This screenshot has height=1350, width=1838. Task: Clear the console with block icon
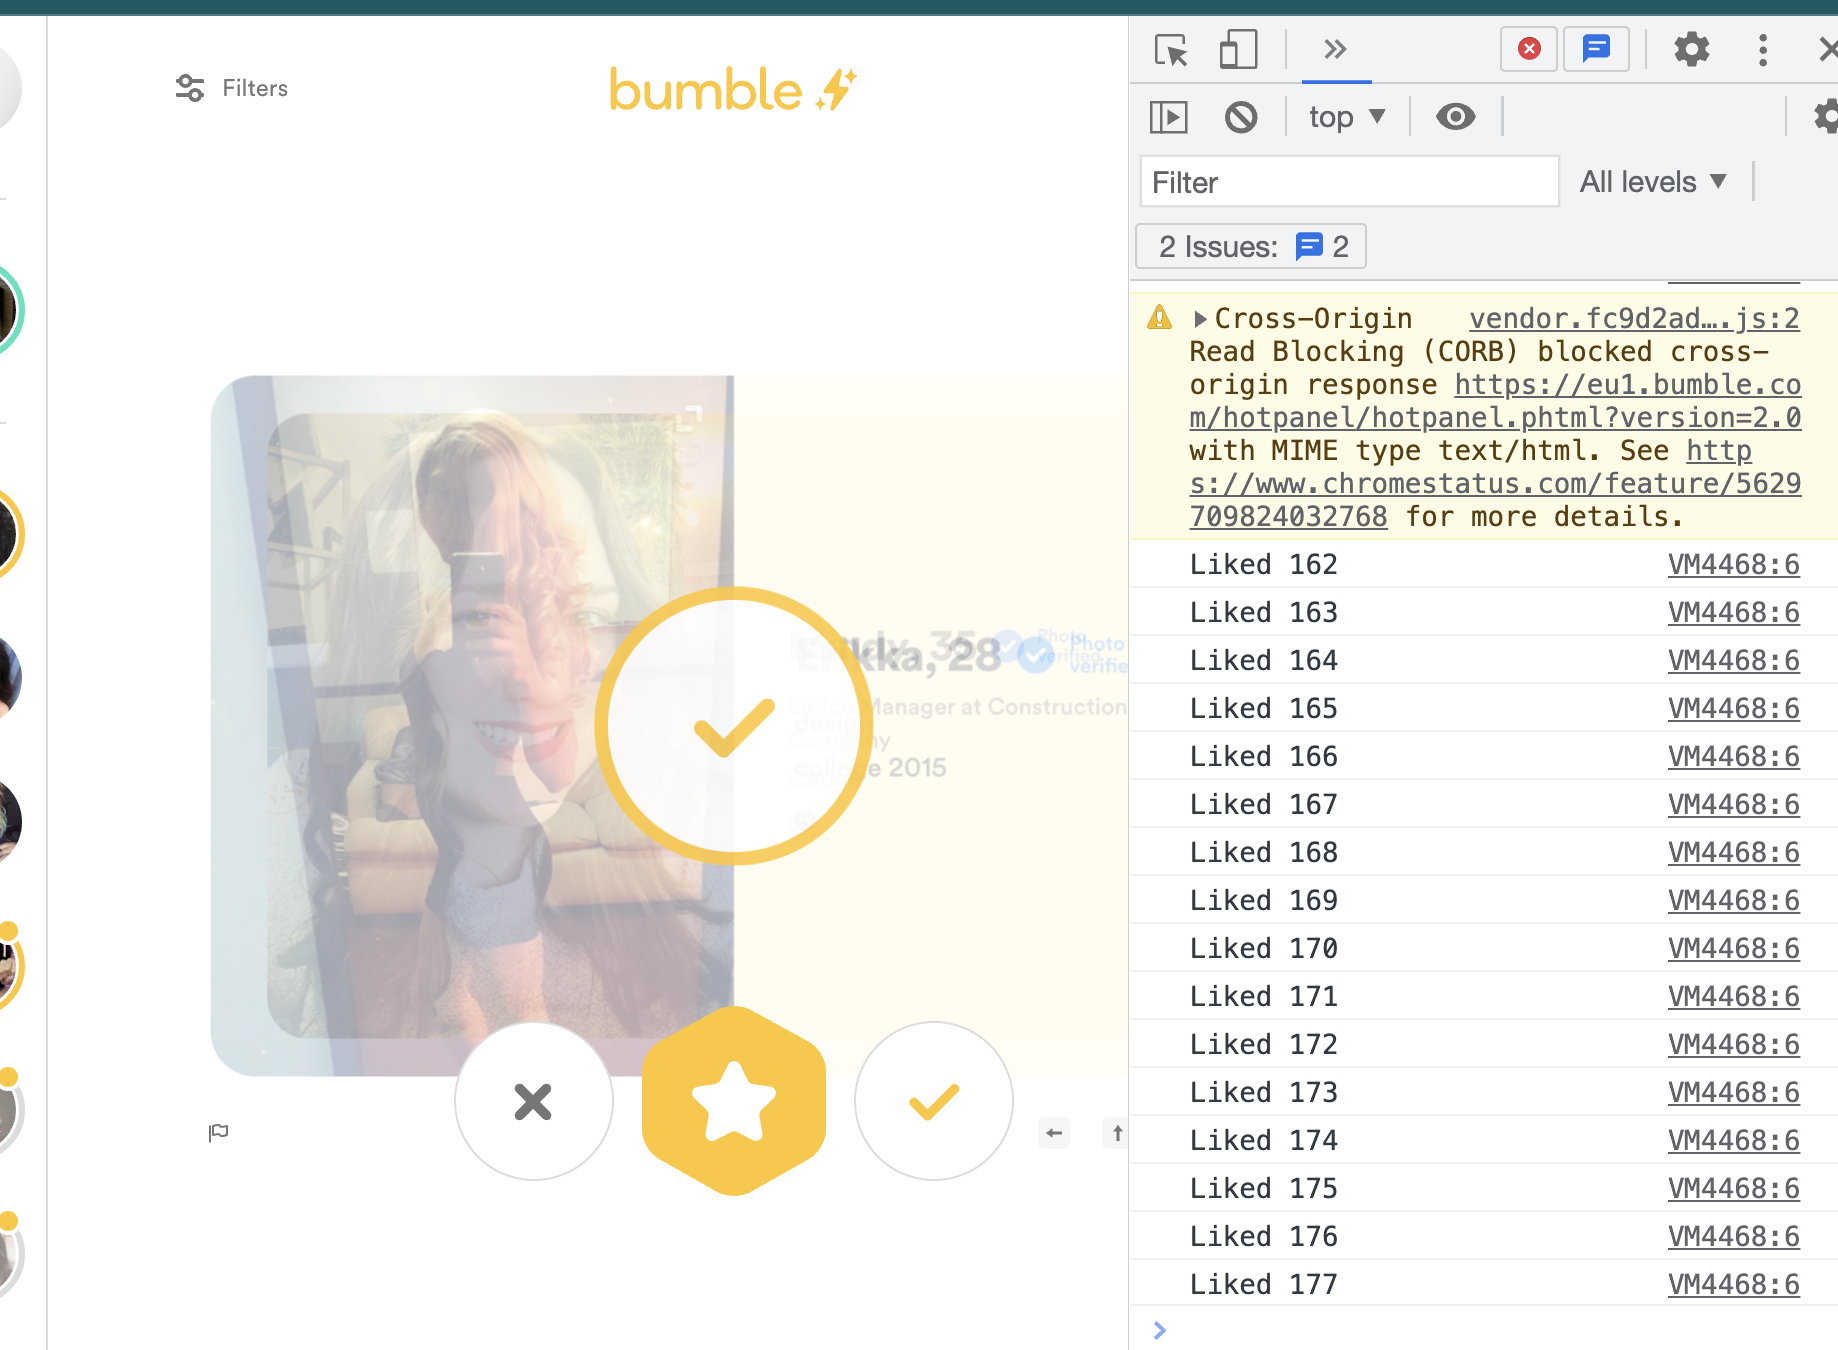(x=1241, y=118)
